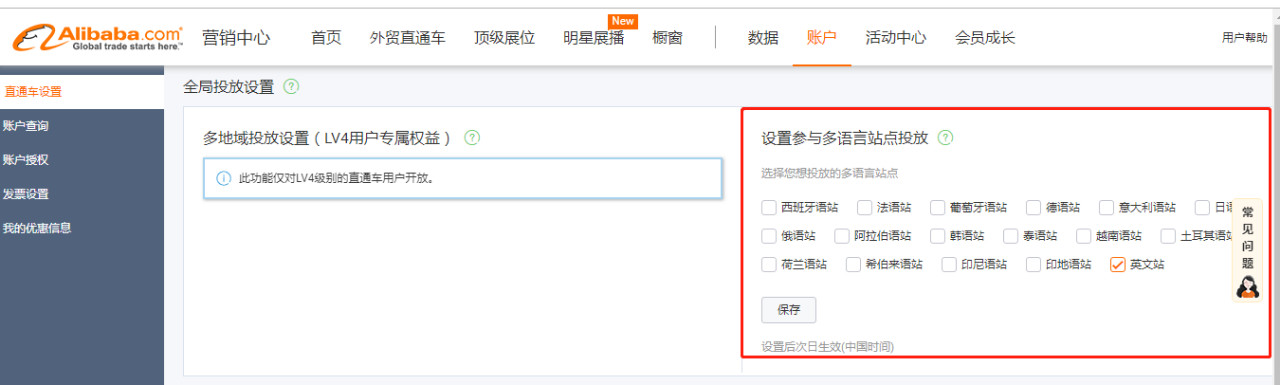1280x385 pixels.
Task: Click help icon next to 多地域投放设置
Action: [472, 137]
